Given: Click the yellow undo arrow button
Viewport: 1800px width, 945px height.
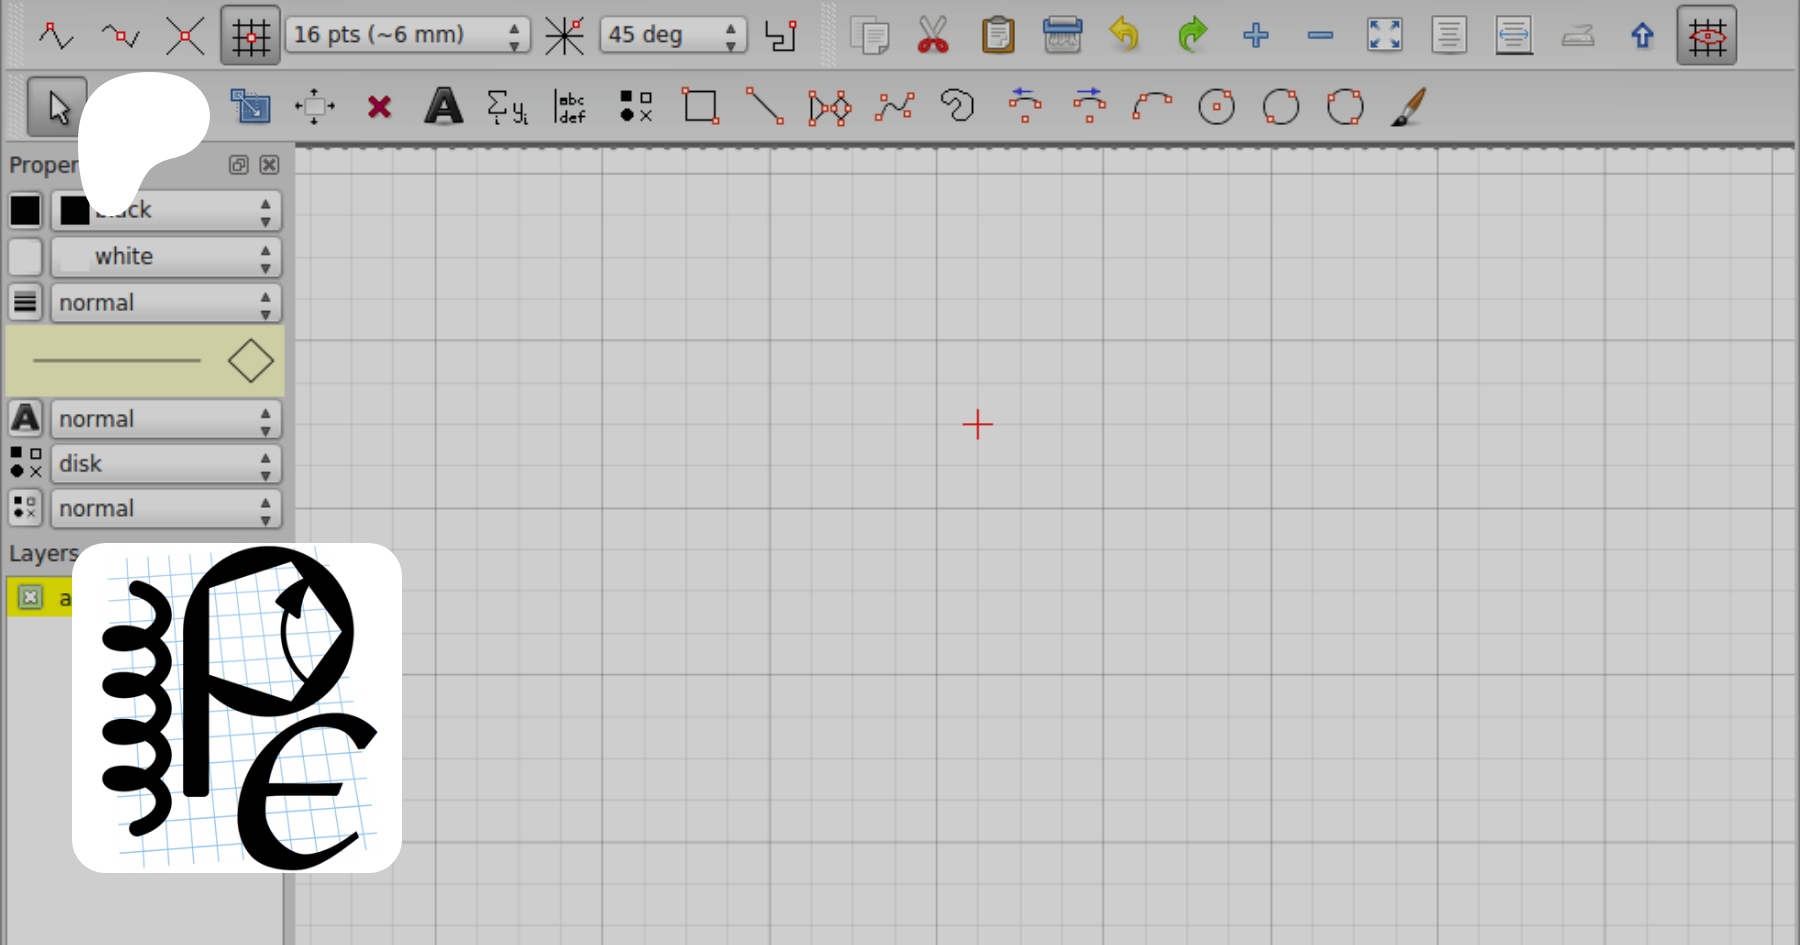Looking at the screenshot, I should click(x=1125, y=35).
